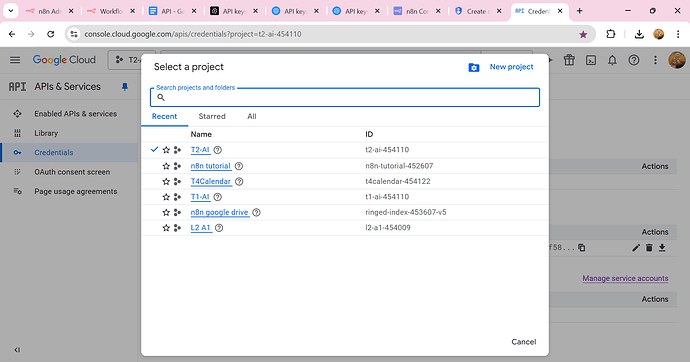
Task: Click project type icon in T4Calendar row
Action: click(x=177, y=181)
